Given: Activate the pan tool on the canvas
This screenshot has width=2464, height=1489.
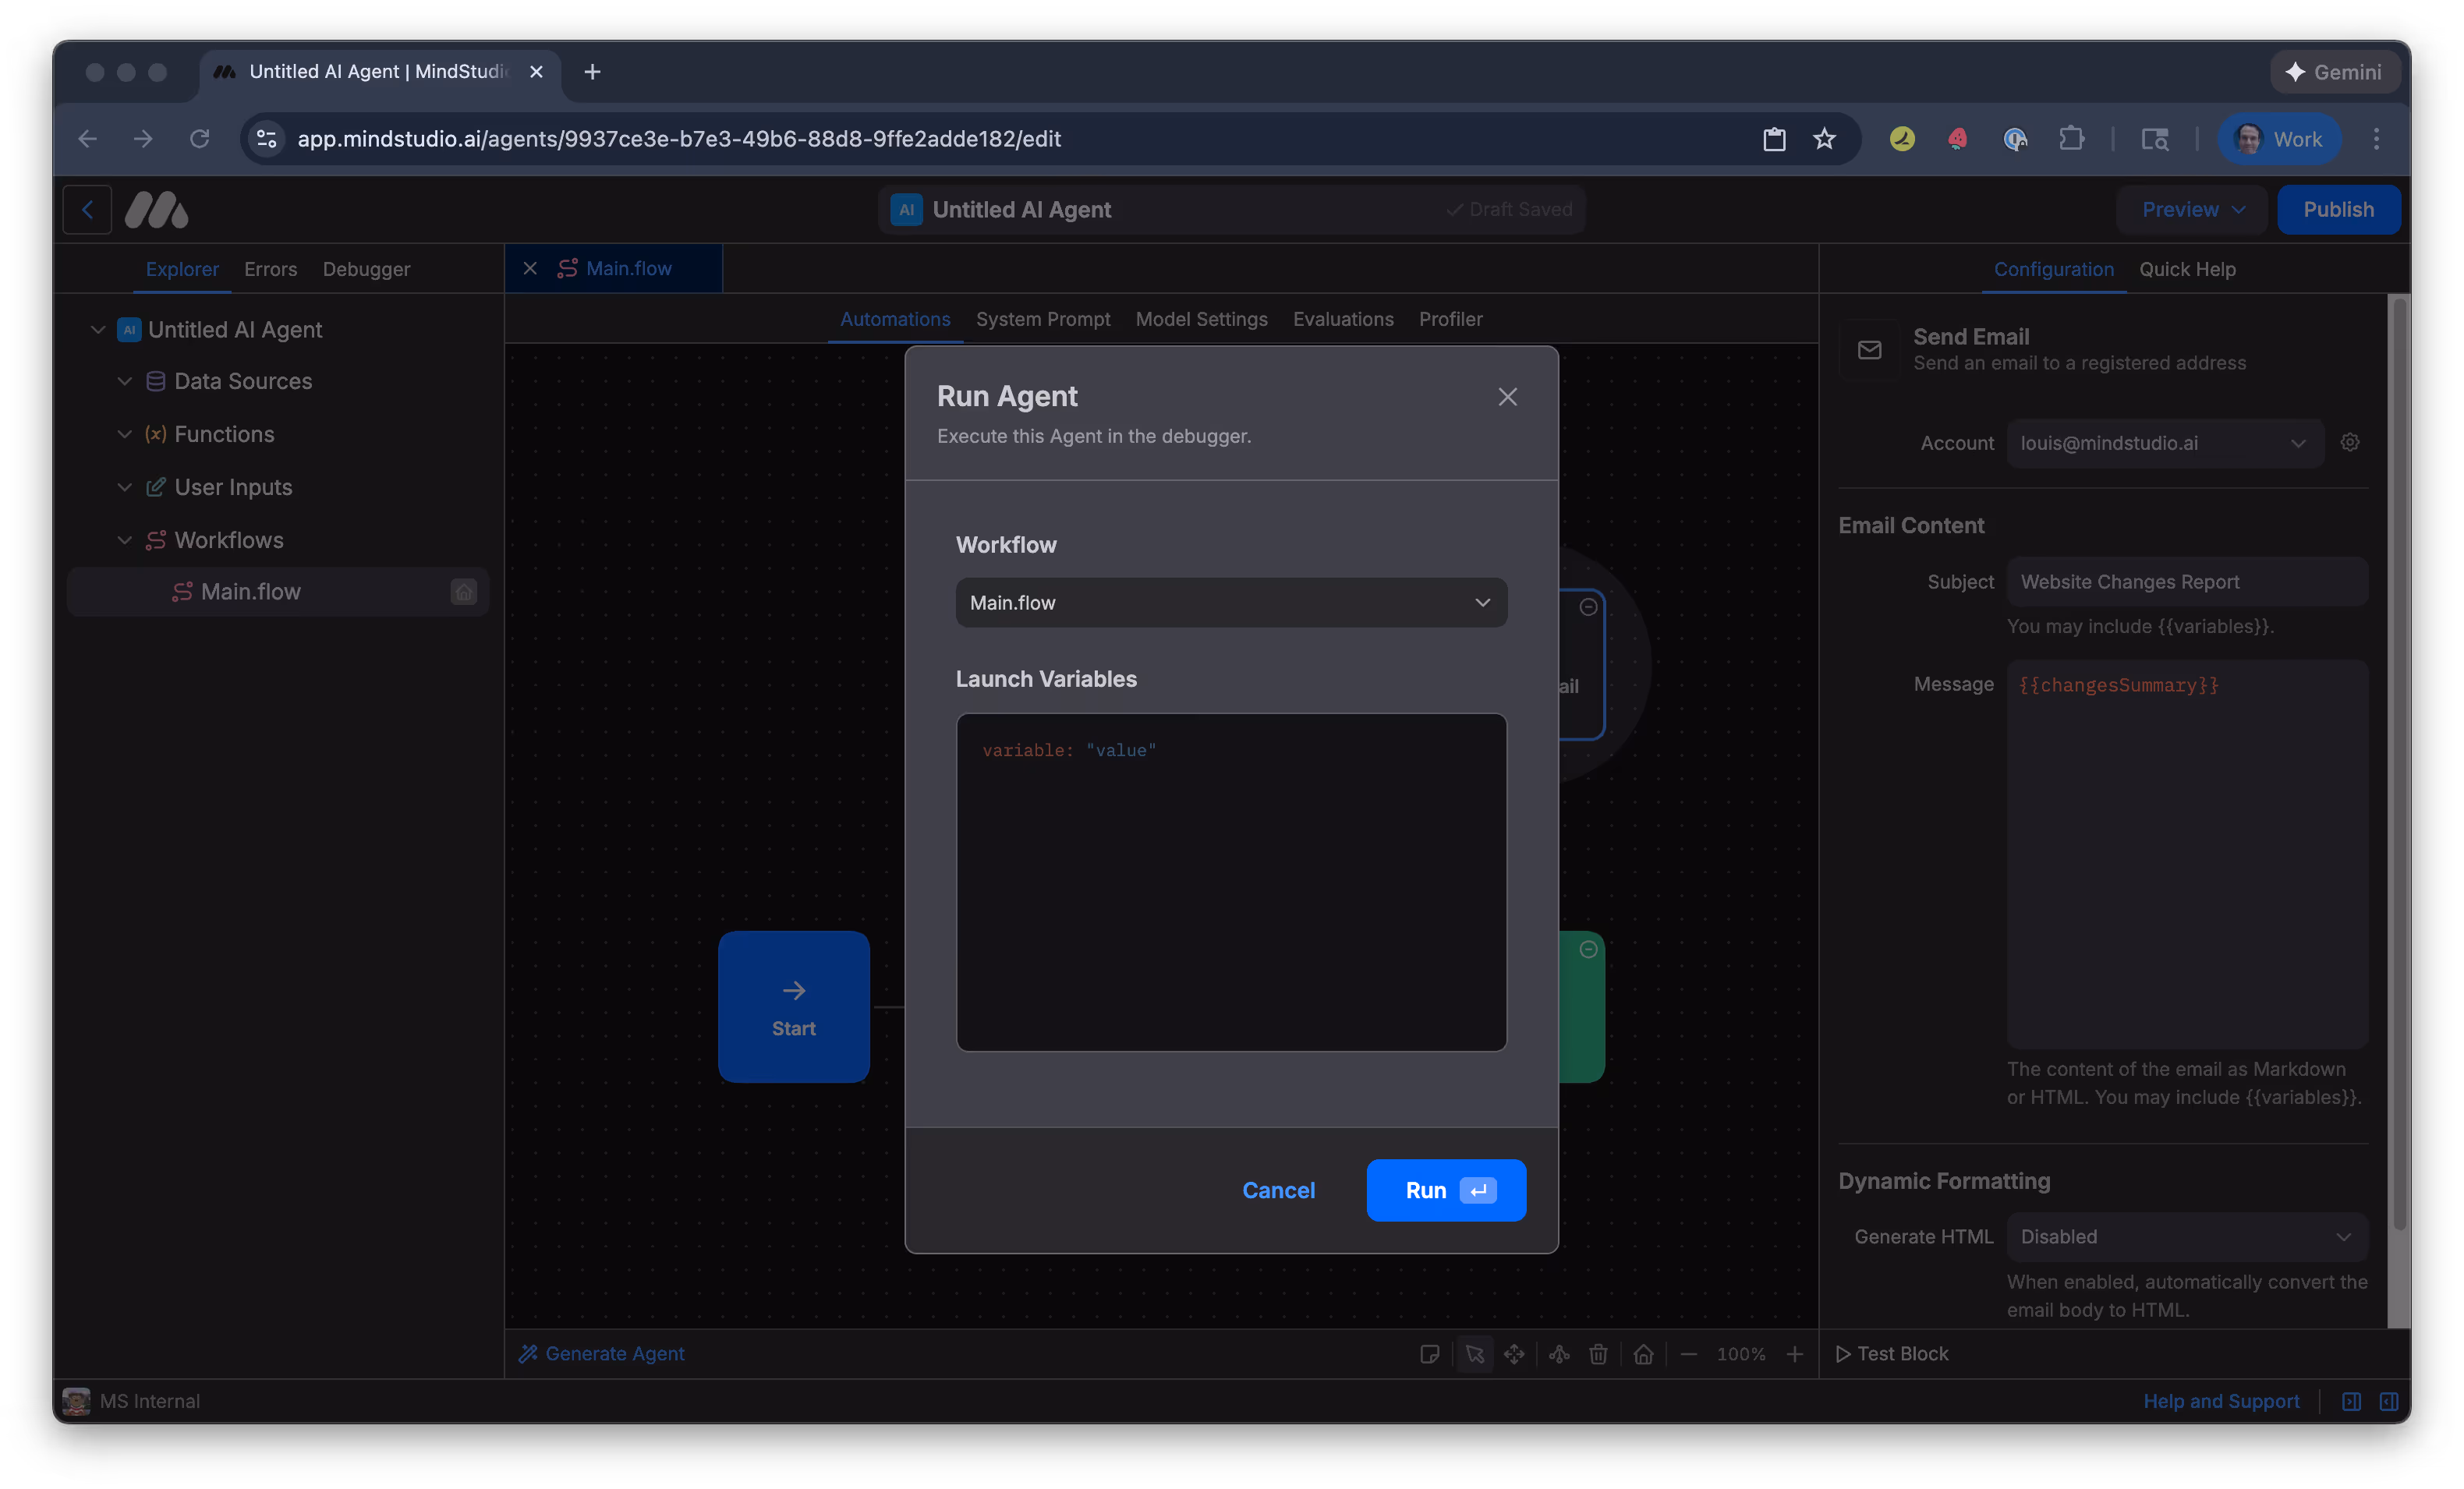Looking at the screenshot, I should pos(1514,1354).
